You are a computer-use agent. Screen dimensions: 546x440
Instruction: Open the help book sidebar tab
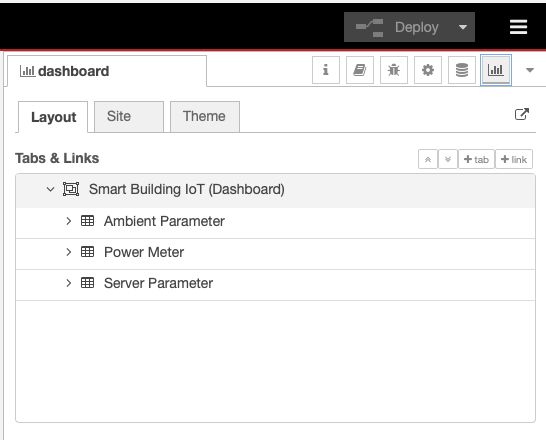click(x=360, y=70)
